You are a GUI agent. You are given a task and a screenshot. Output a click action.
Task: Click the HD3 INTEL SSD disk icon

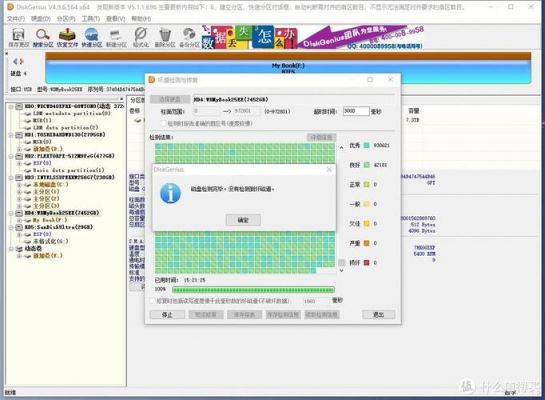click(19, 177)
